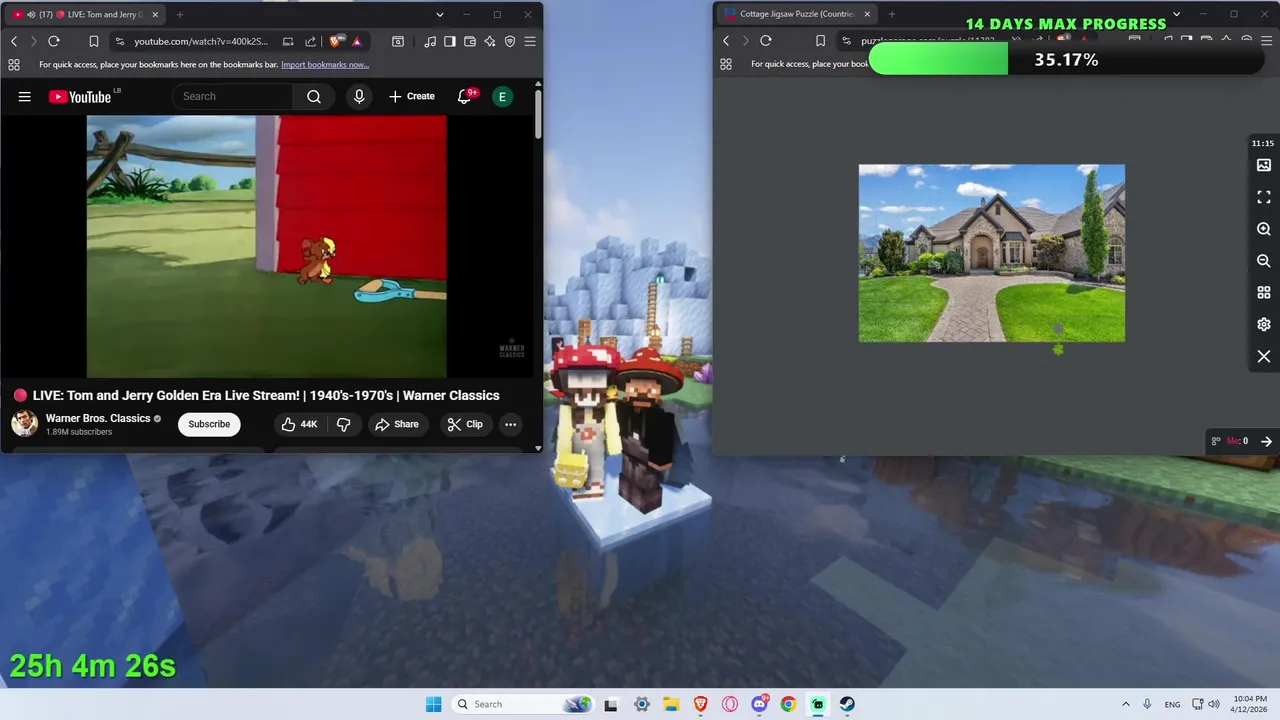Show hidden system tray icons
The height and width of the screenshot is (720, 1280).
pyautogui.click(x=1125, y=704)
